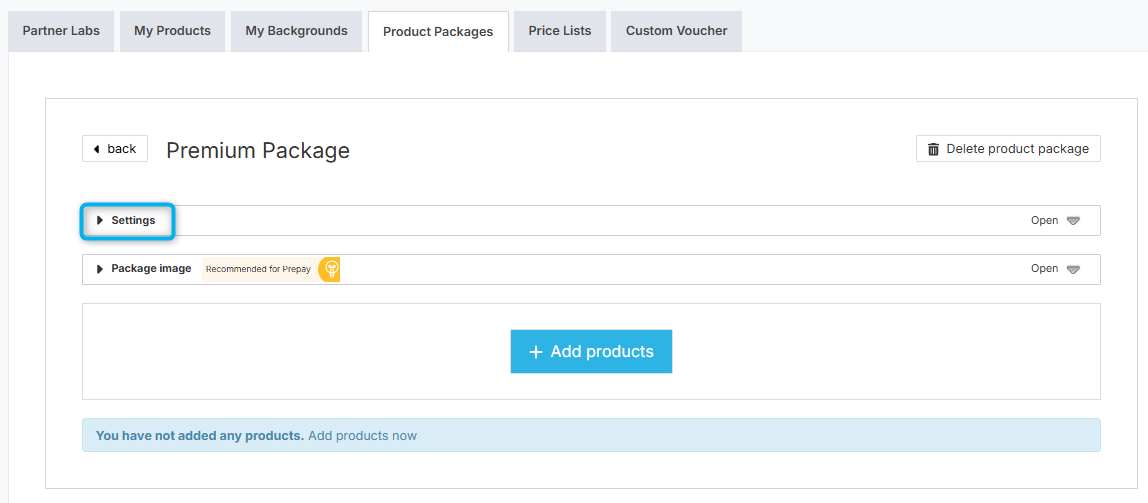
Task: Select the Product Packages tab
Action: (x=438, y=31)
